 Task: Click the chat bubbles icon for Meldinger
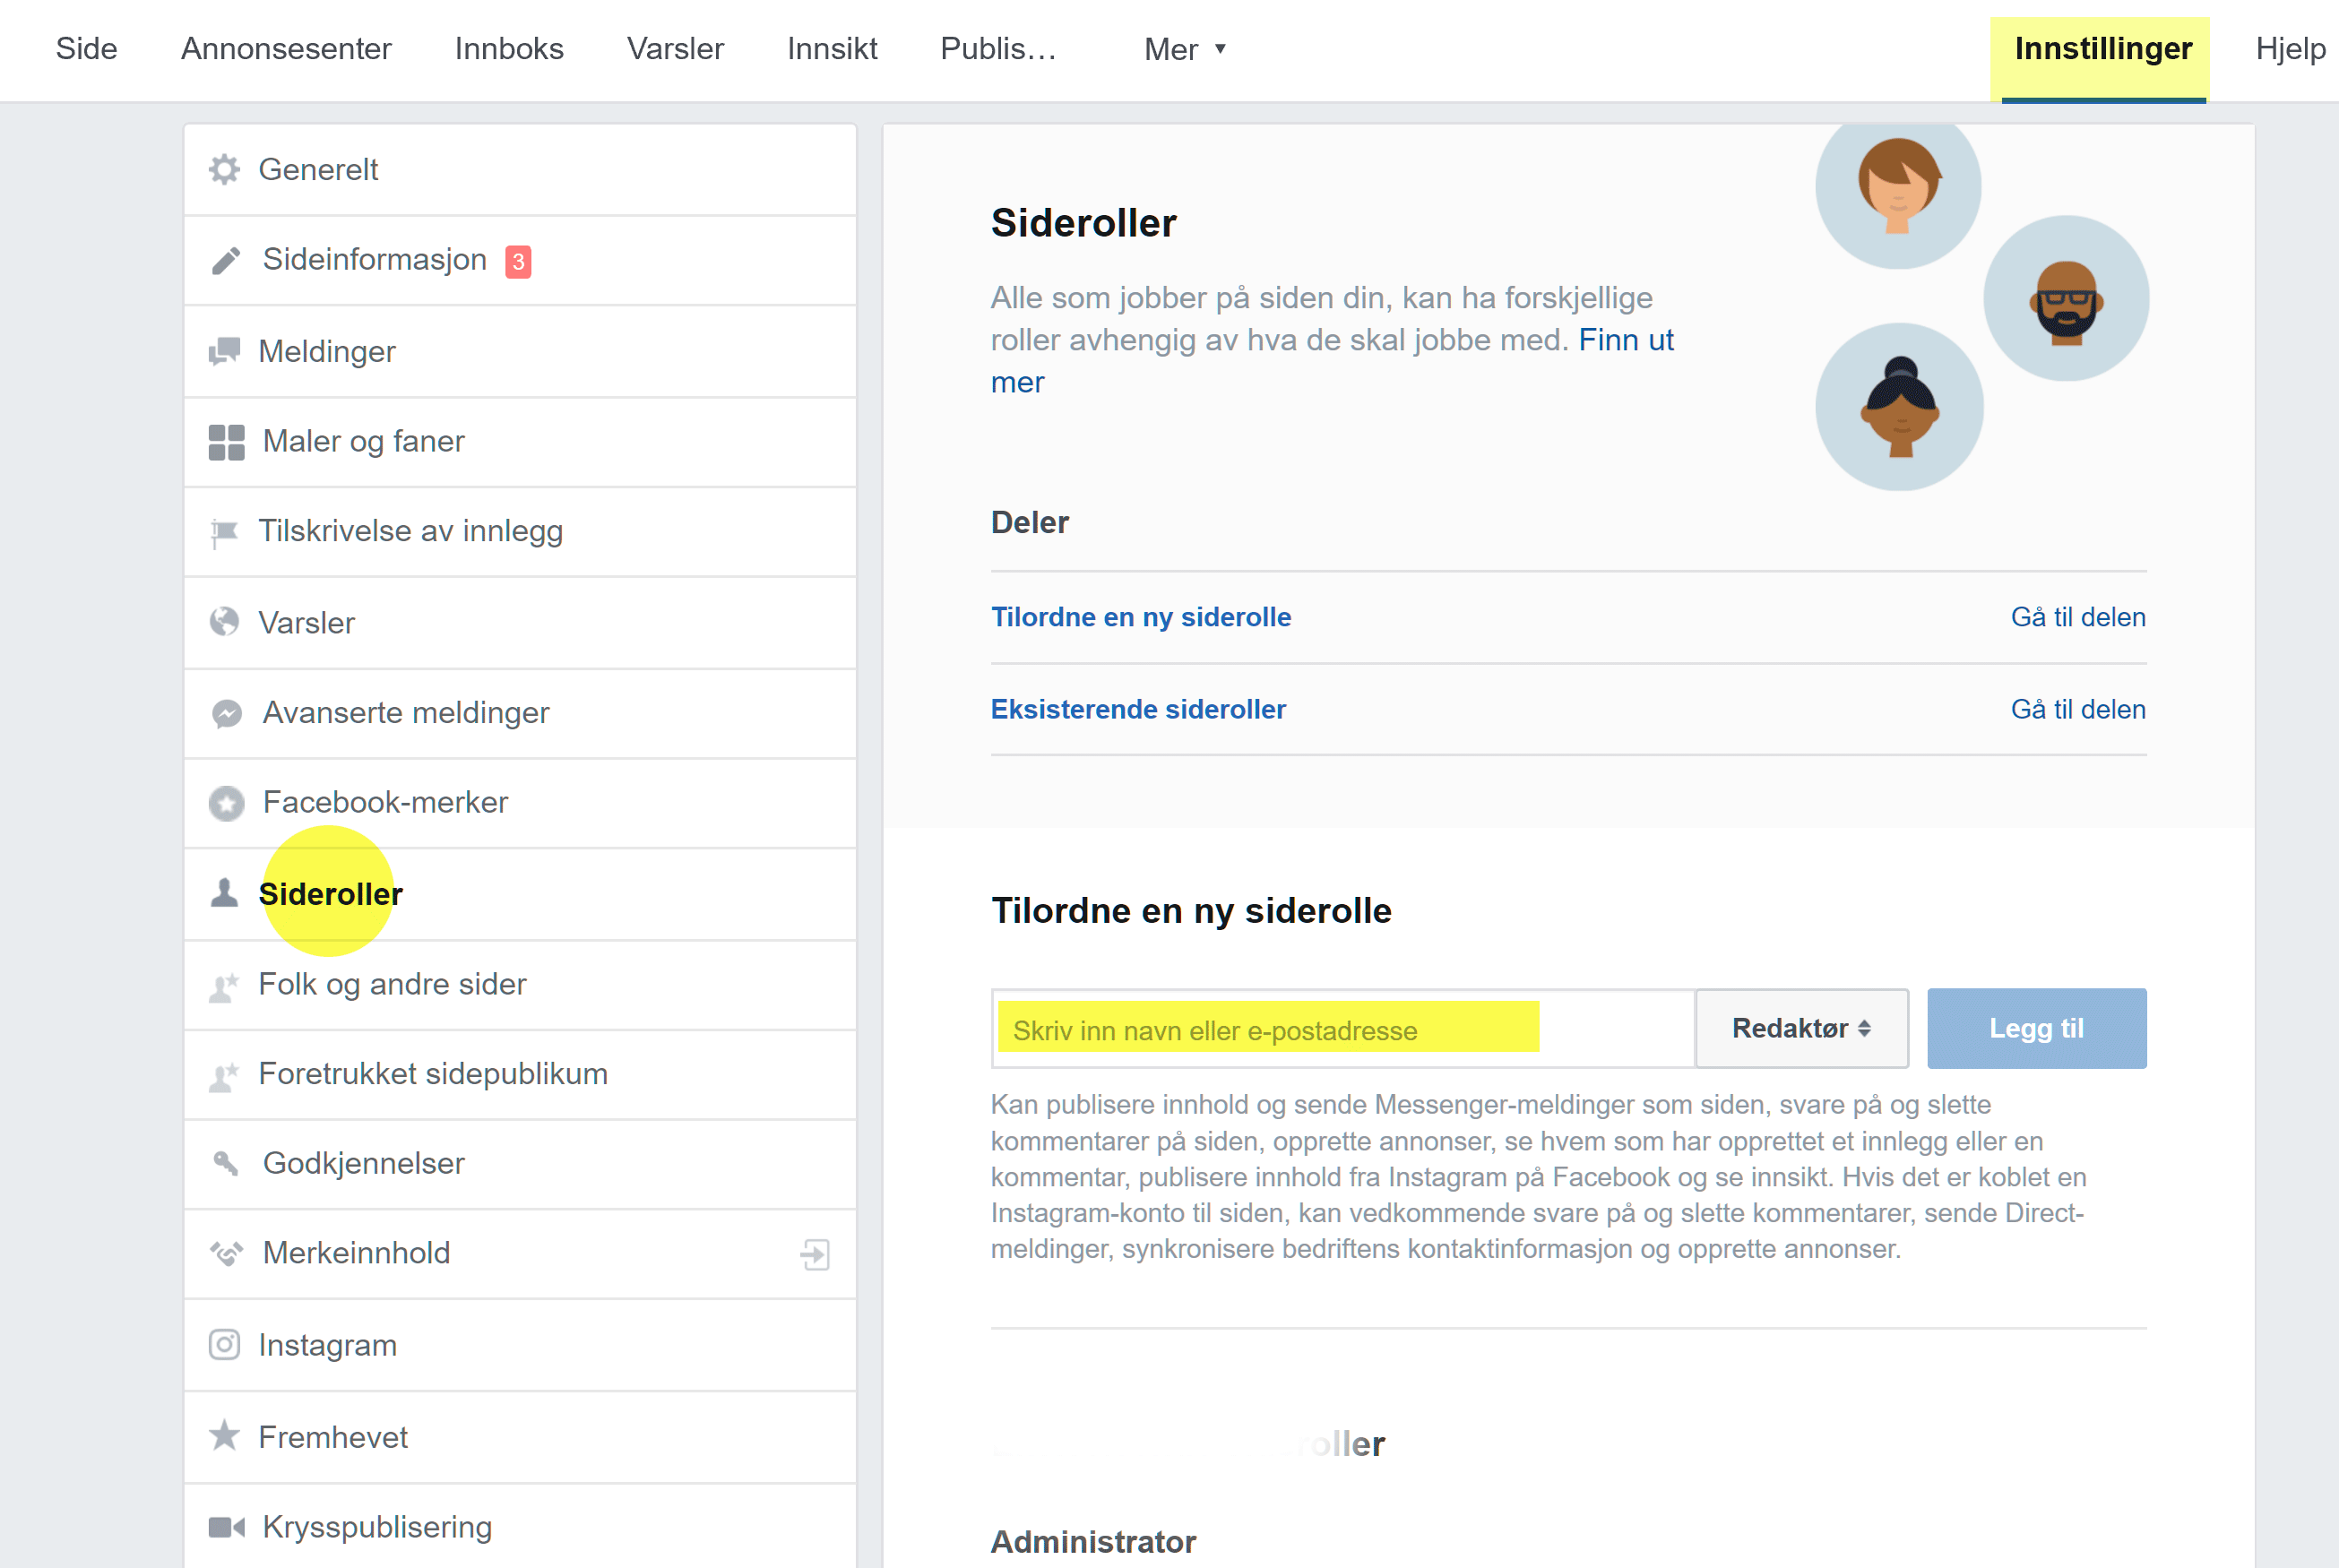point(225,351)
